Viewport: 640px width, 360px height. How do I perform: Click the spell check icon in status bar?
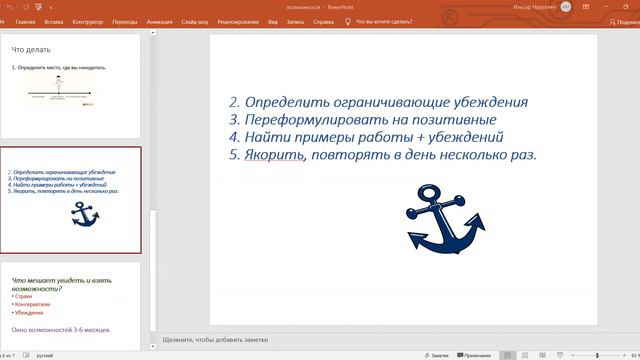coord(26,356)
